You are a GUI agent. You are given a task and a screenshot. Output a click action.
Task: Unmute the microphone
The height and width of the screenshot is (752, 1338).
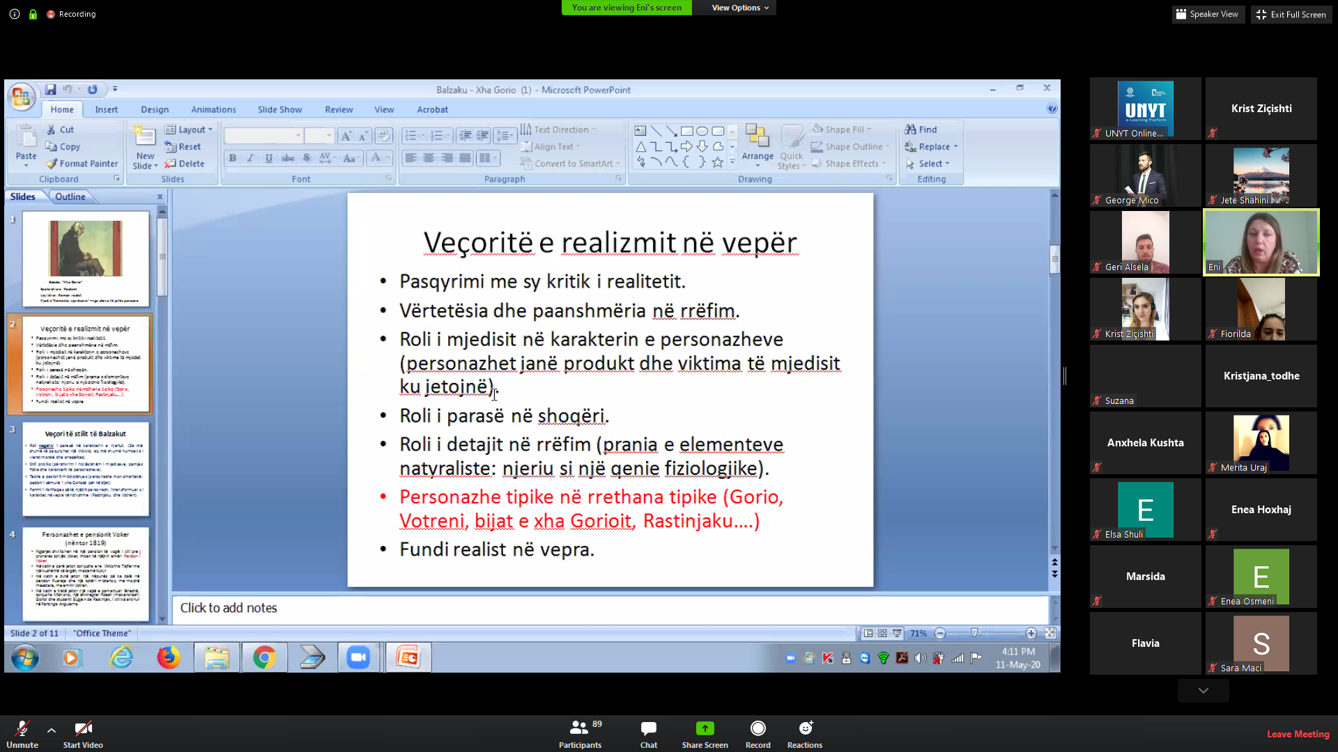click(22, 731)
